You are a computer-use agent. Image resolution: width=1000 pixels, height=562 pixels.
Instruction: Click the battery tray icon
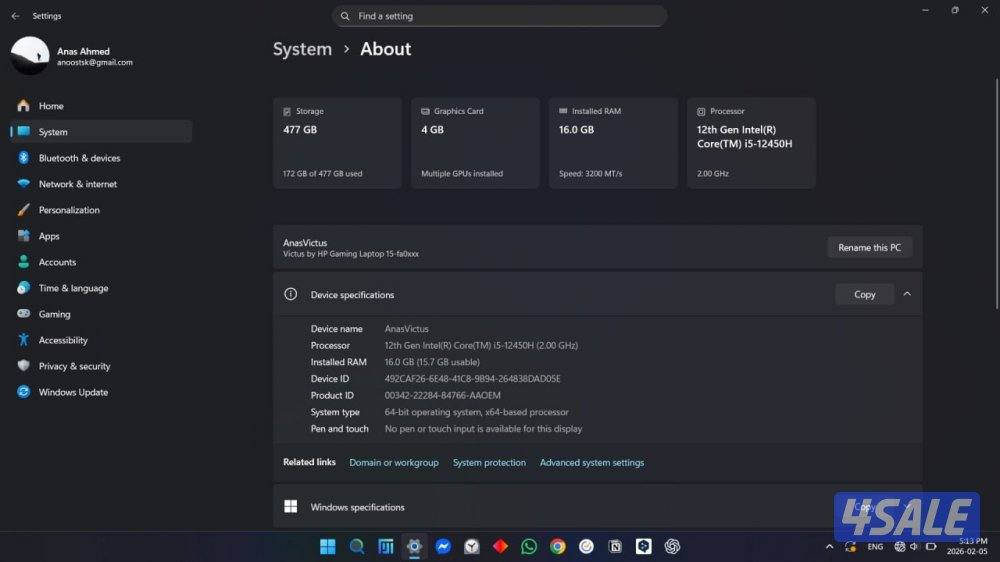931,547
